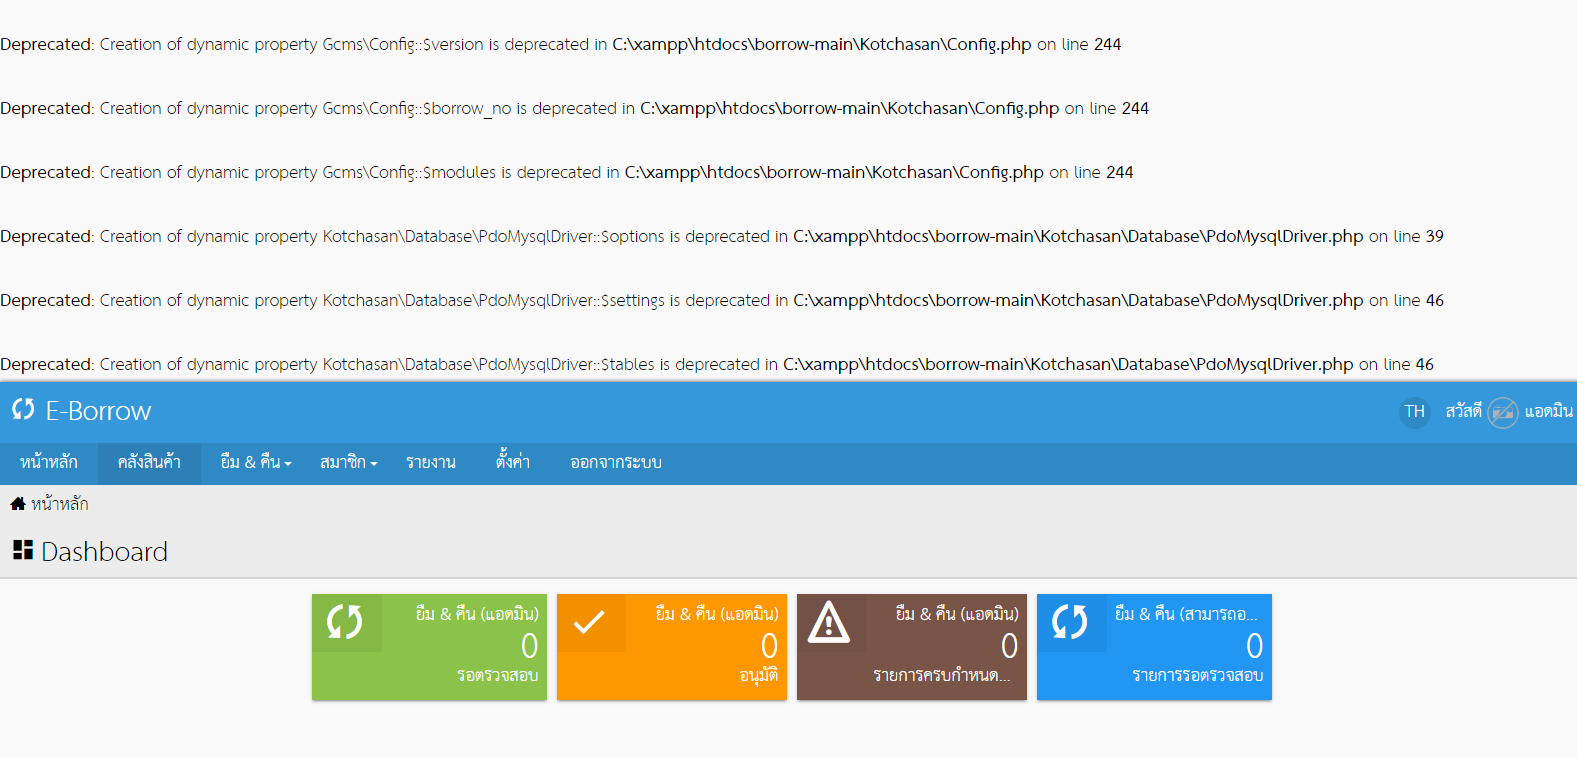
Task: Click the refresh icon on the blue card
Action: click(1070, 622)
